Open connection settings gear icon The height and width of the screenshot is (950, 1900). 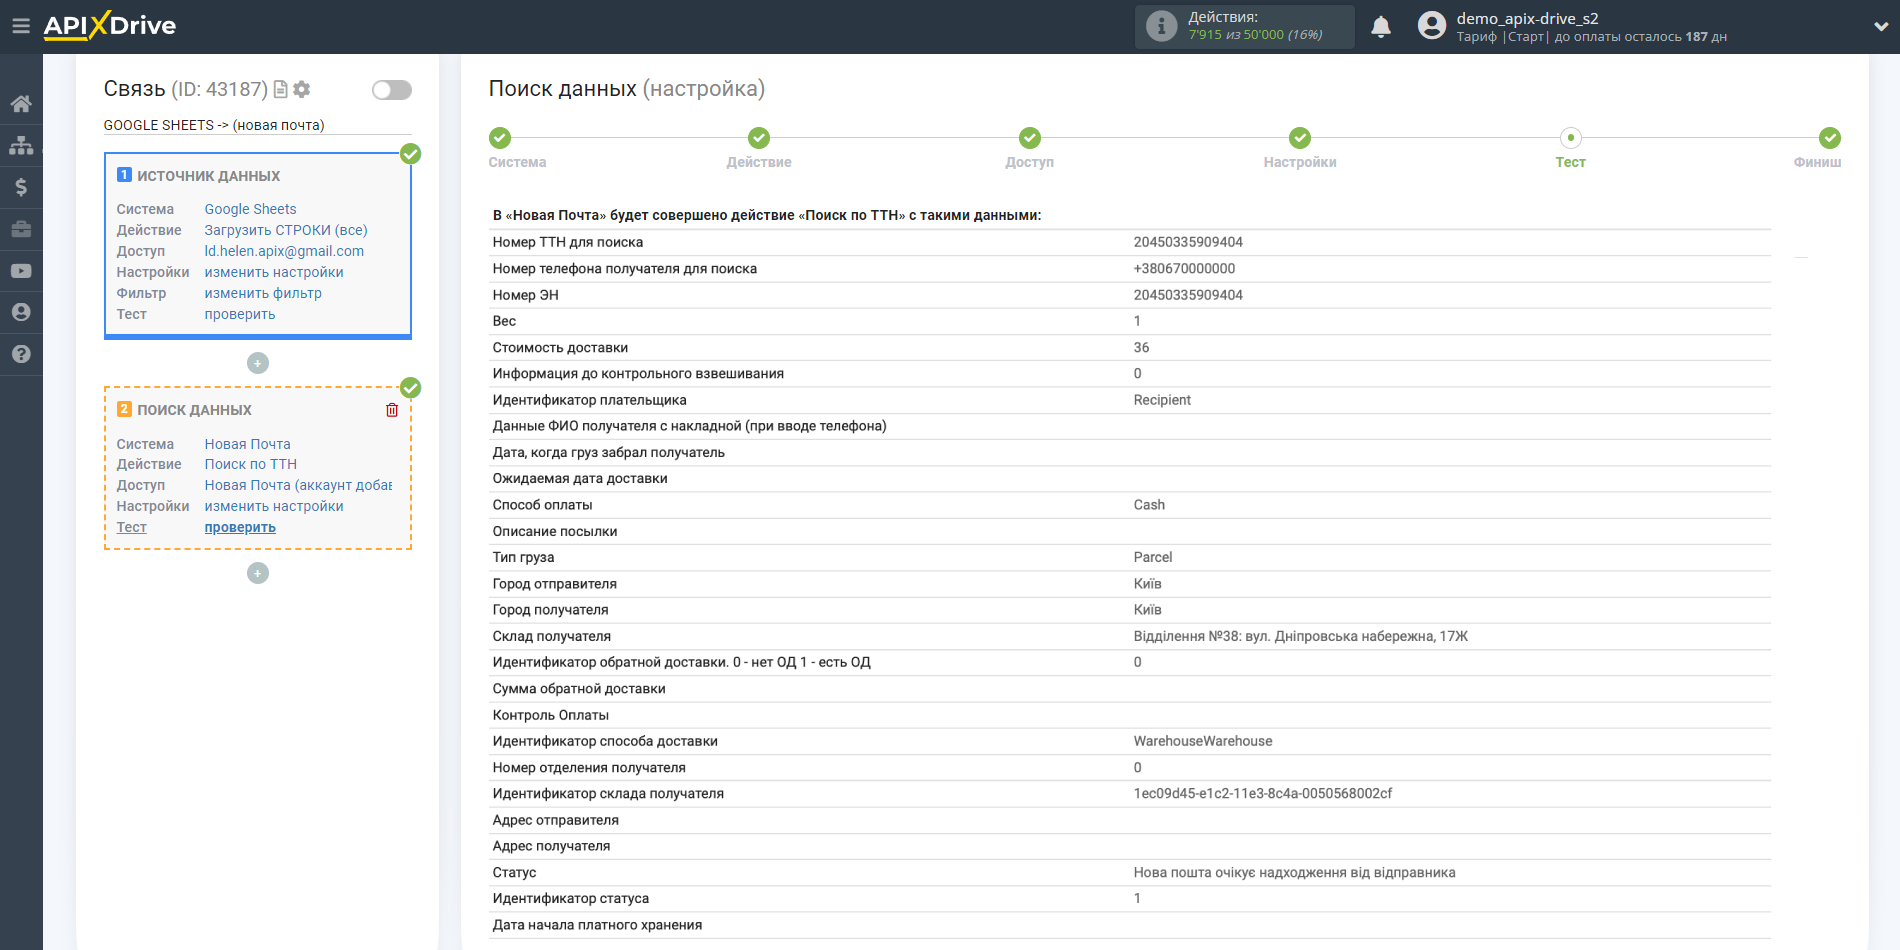302,89
